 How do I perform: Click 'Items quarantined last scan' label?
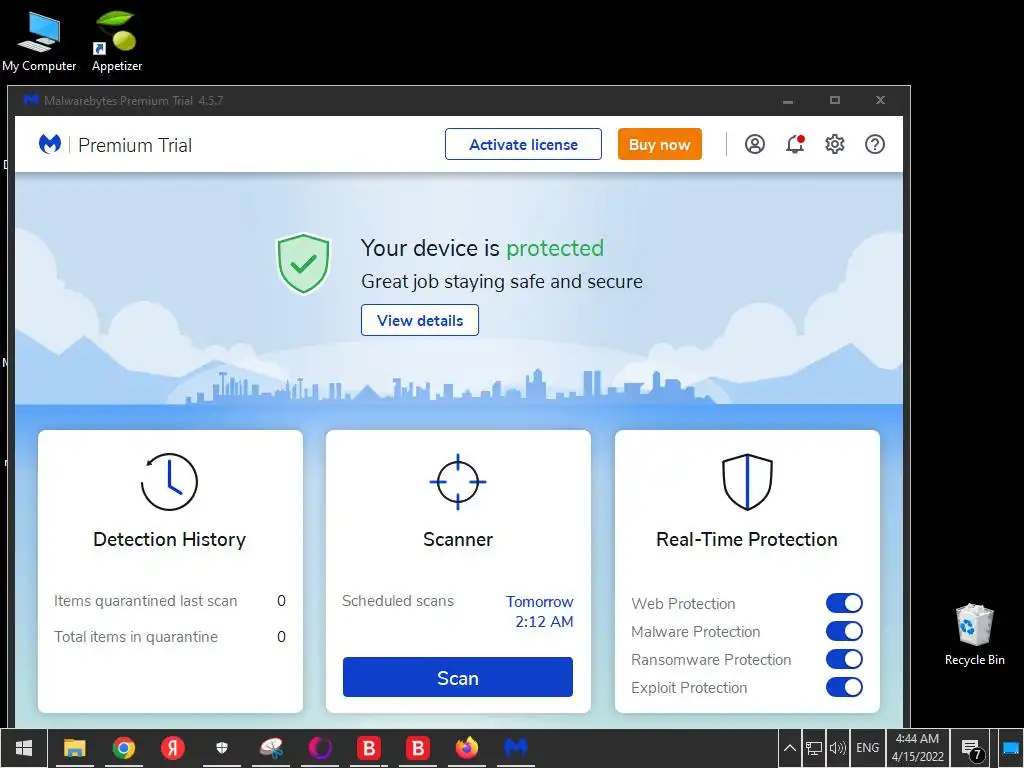click(x=146, y=601)
